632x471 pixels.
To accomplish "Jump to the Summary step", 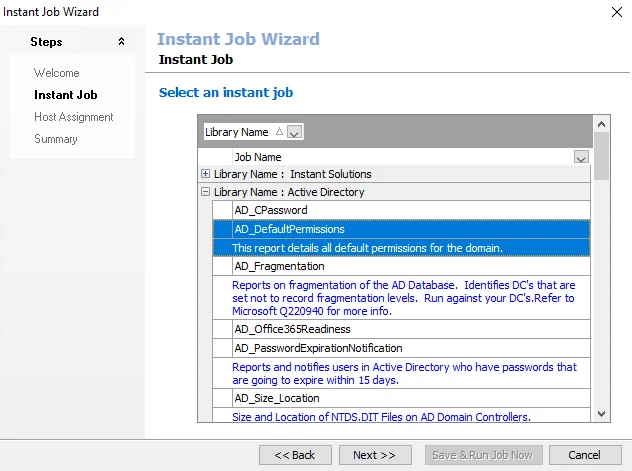I will click(x=56, y=139).
